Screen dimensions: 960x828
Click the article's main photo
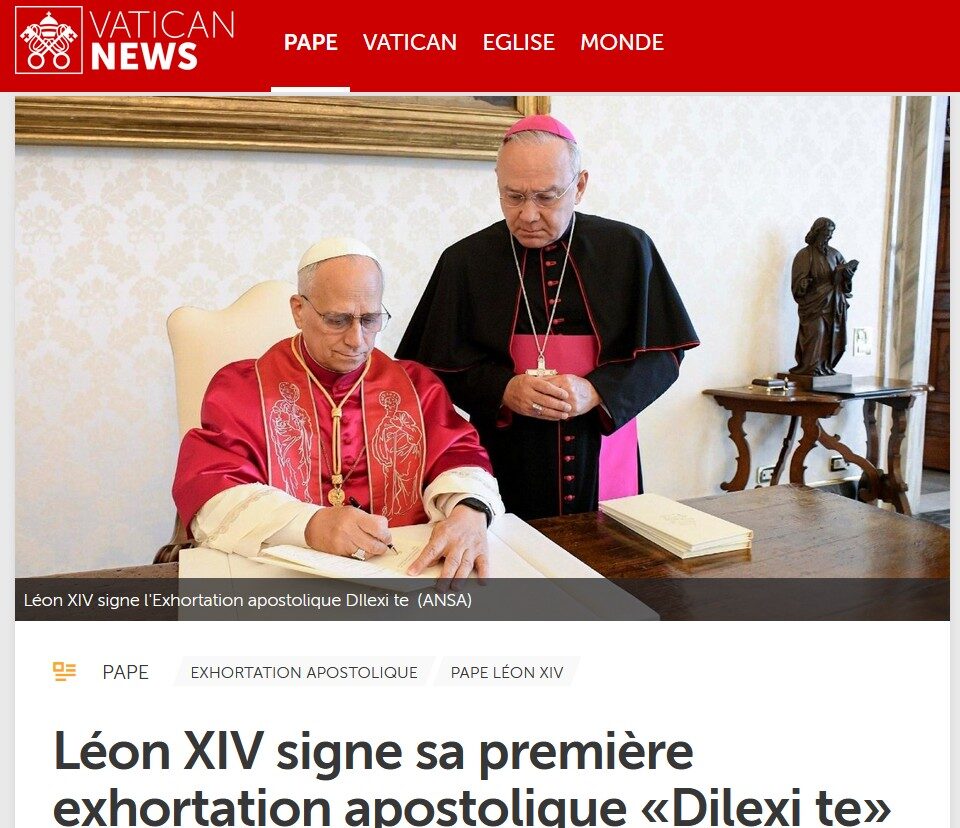[x=482, y=358]
